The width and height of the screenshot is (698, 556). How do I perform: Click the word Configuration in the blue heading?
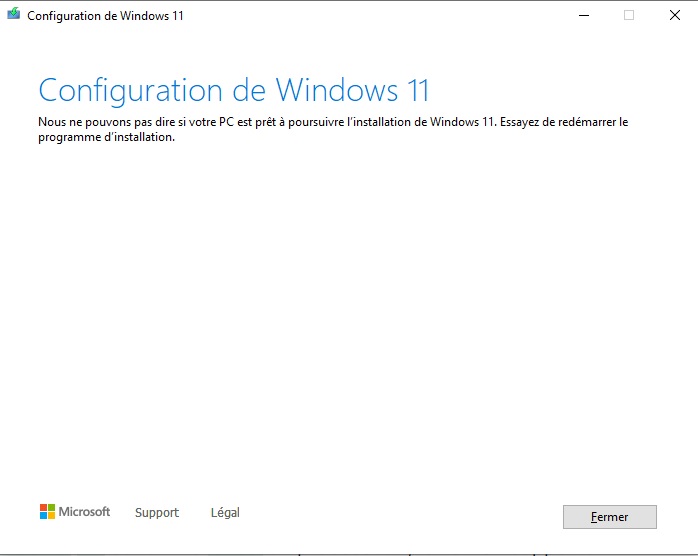pos(130,91)
